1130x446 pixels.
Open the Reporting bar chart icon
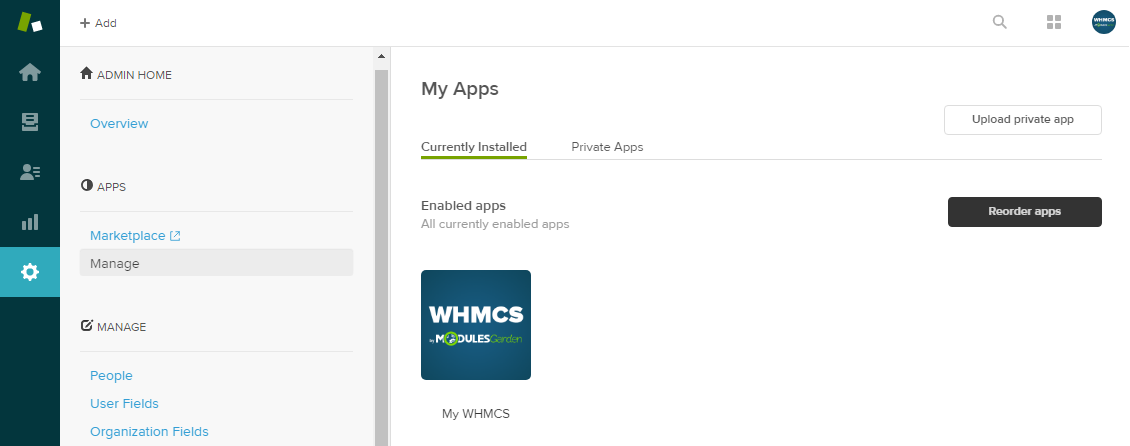pyautogui.click(x=30, y=222)
